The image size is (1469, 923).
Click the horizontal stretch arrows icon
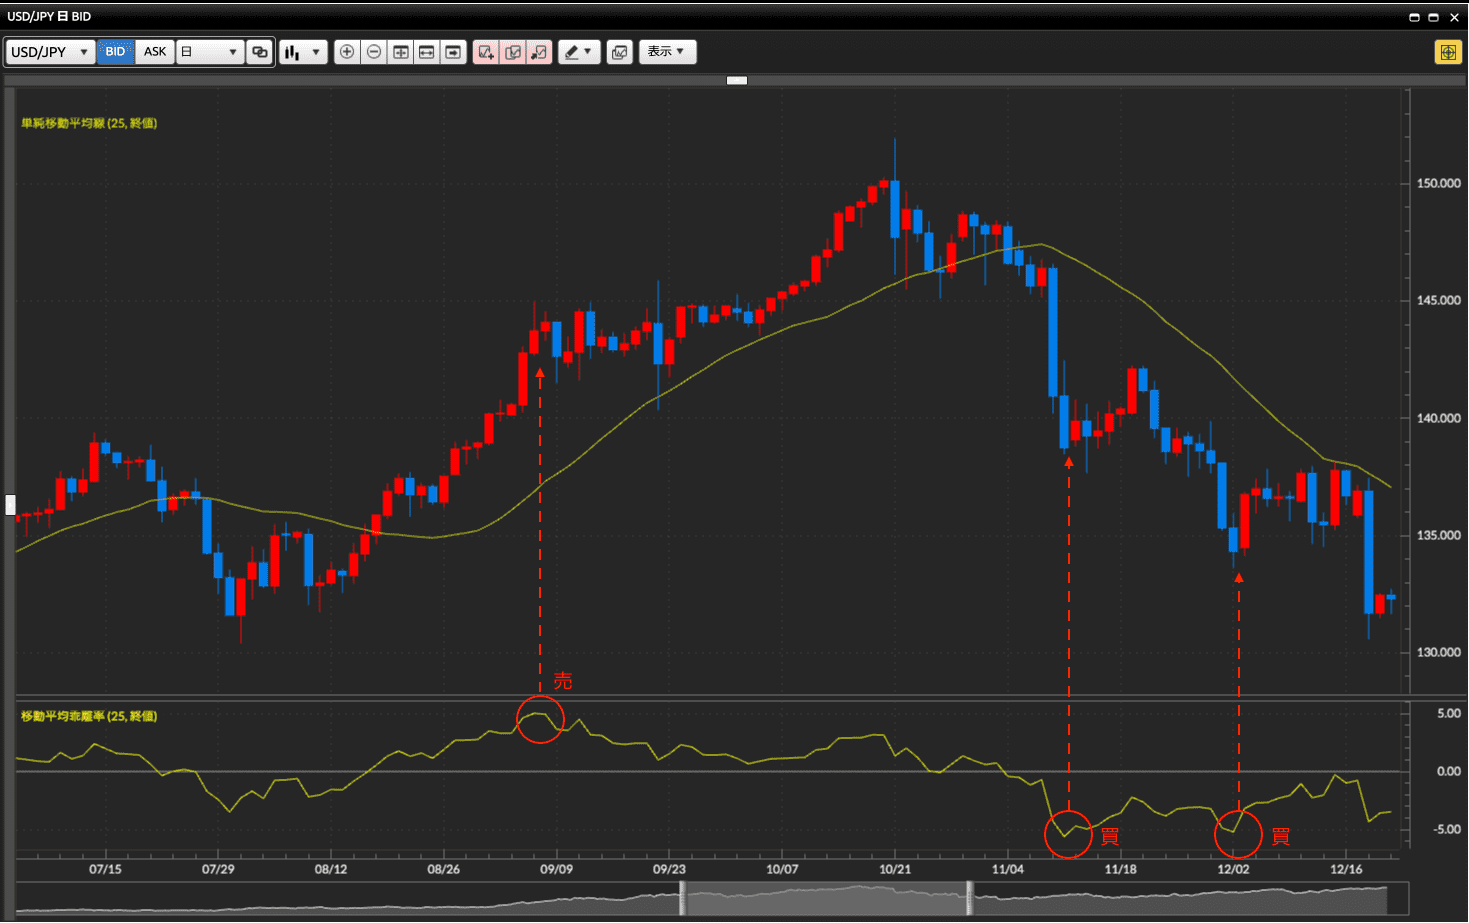tap(427, 52)
